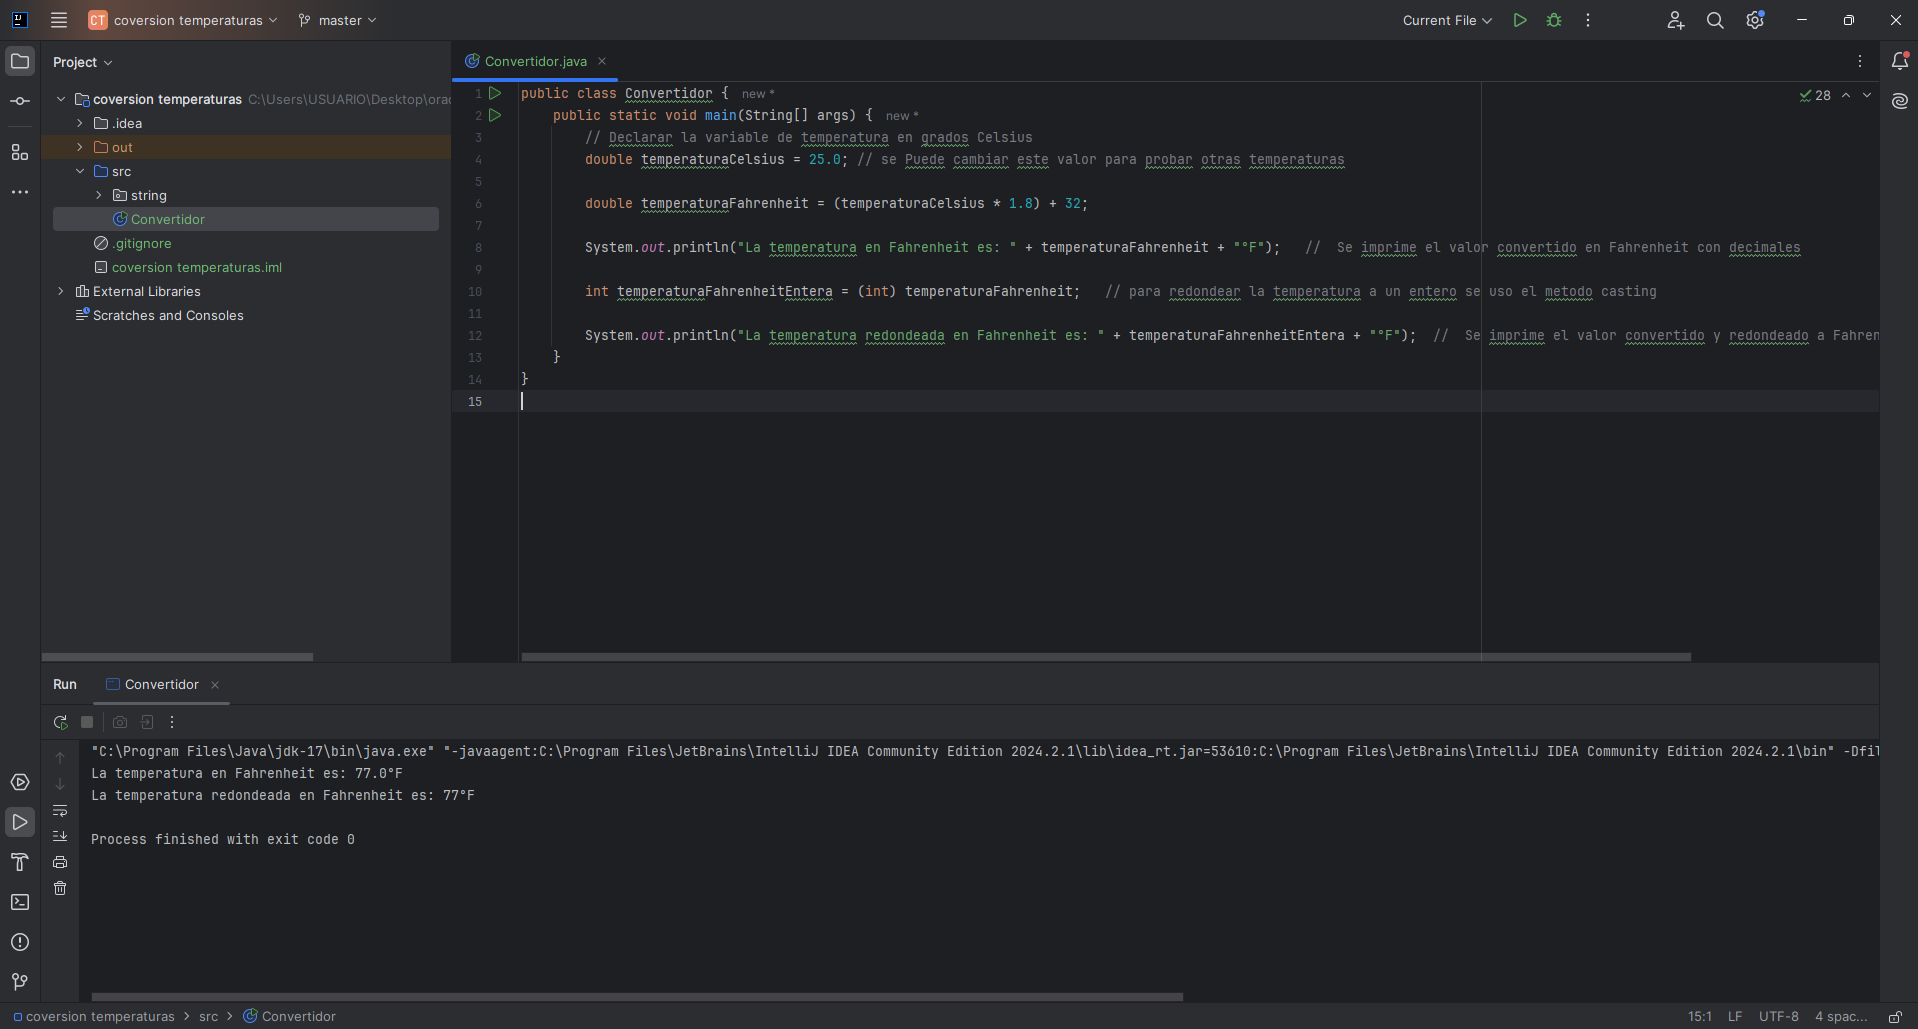Open the master branch dropdown

pyautogui.click(x=338, y=20)
